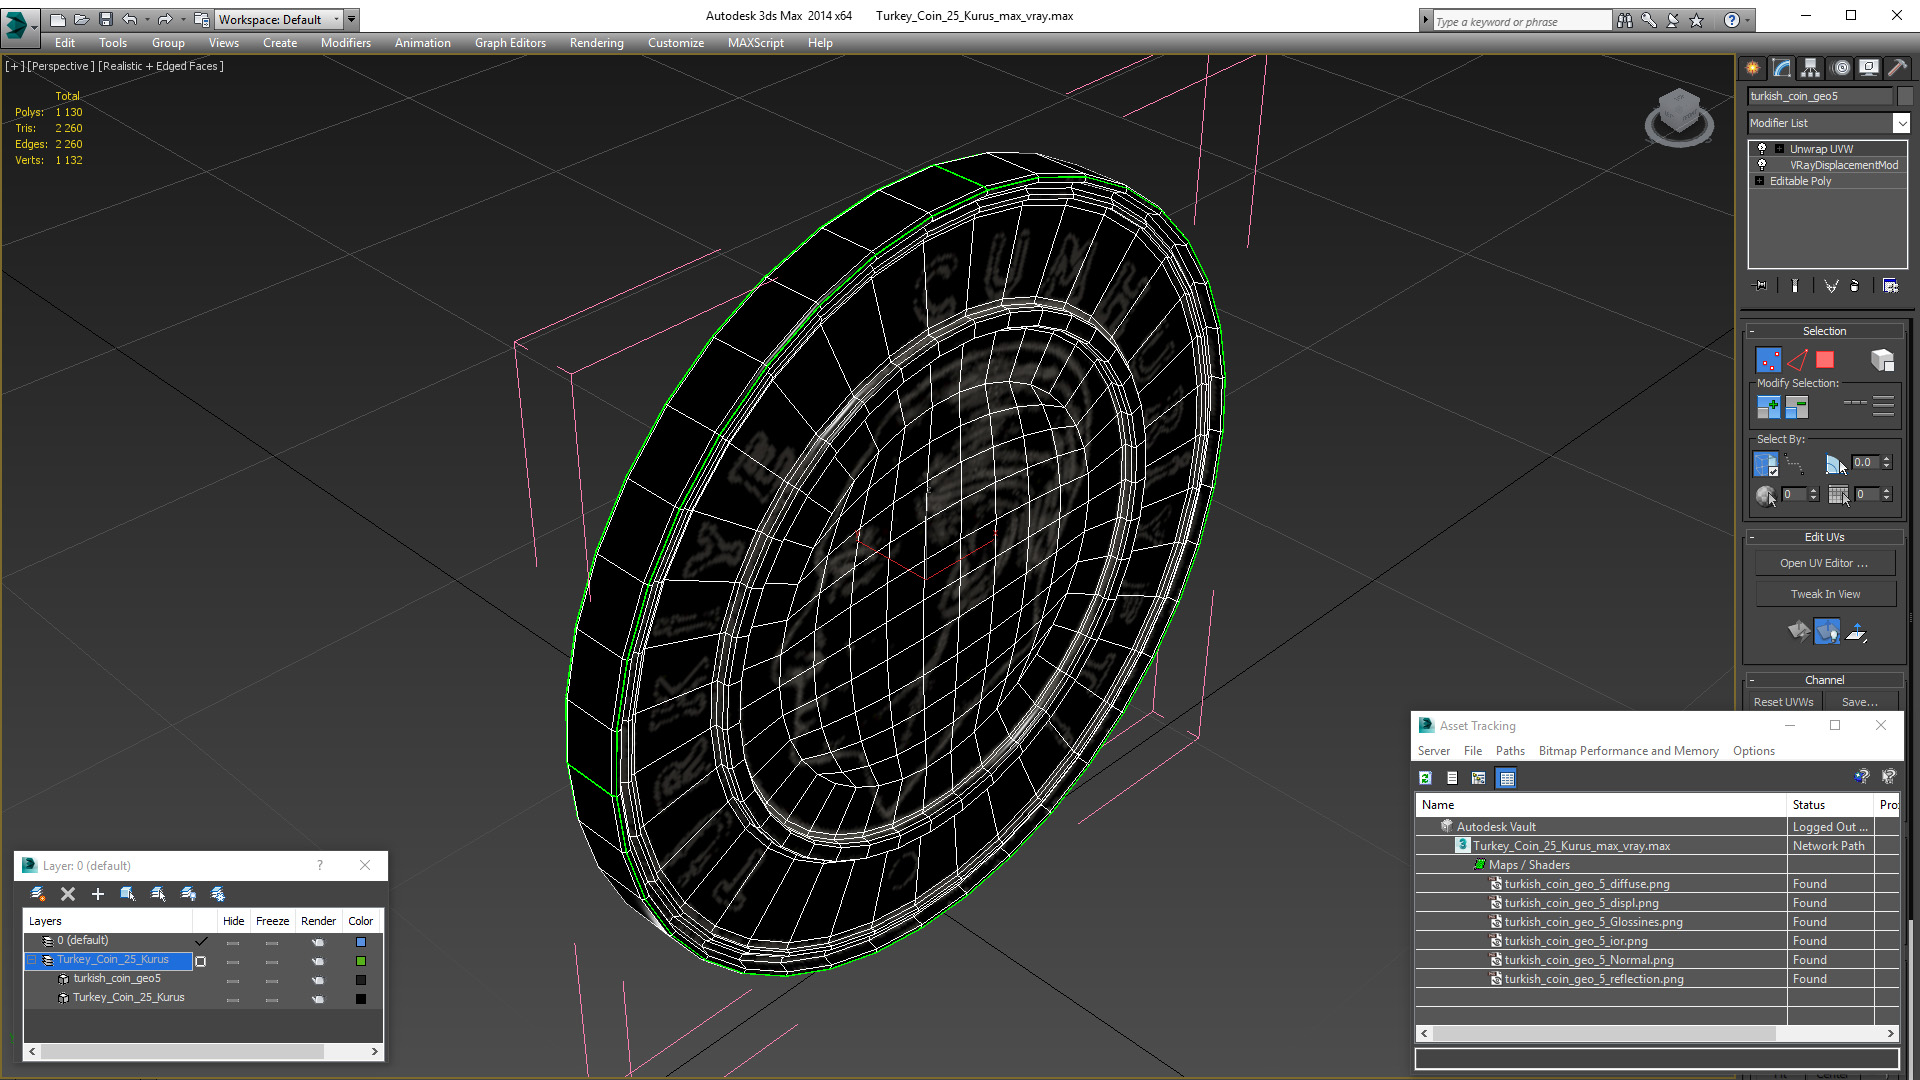Collapse Turkey_Coin_25_Kurus layer tree
The width and height of the screenshot is (1920, 1080).
tap(32, 960)
